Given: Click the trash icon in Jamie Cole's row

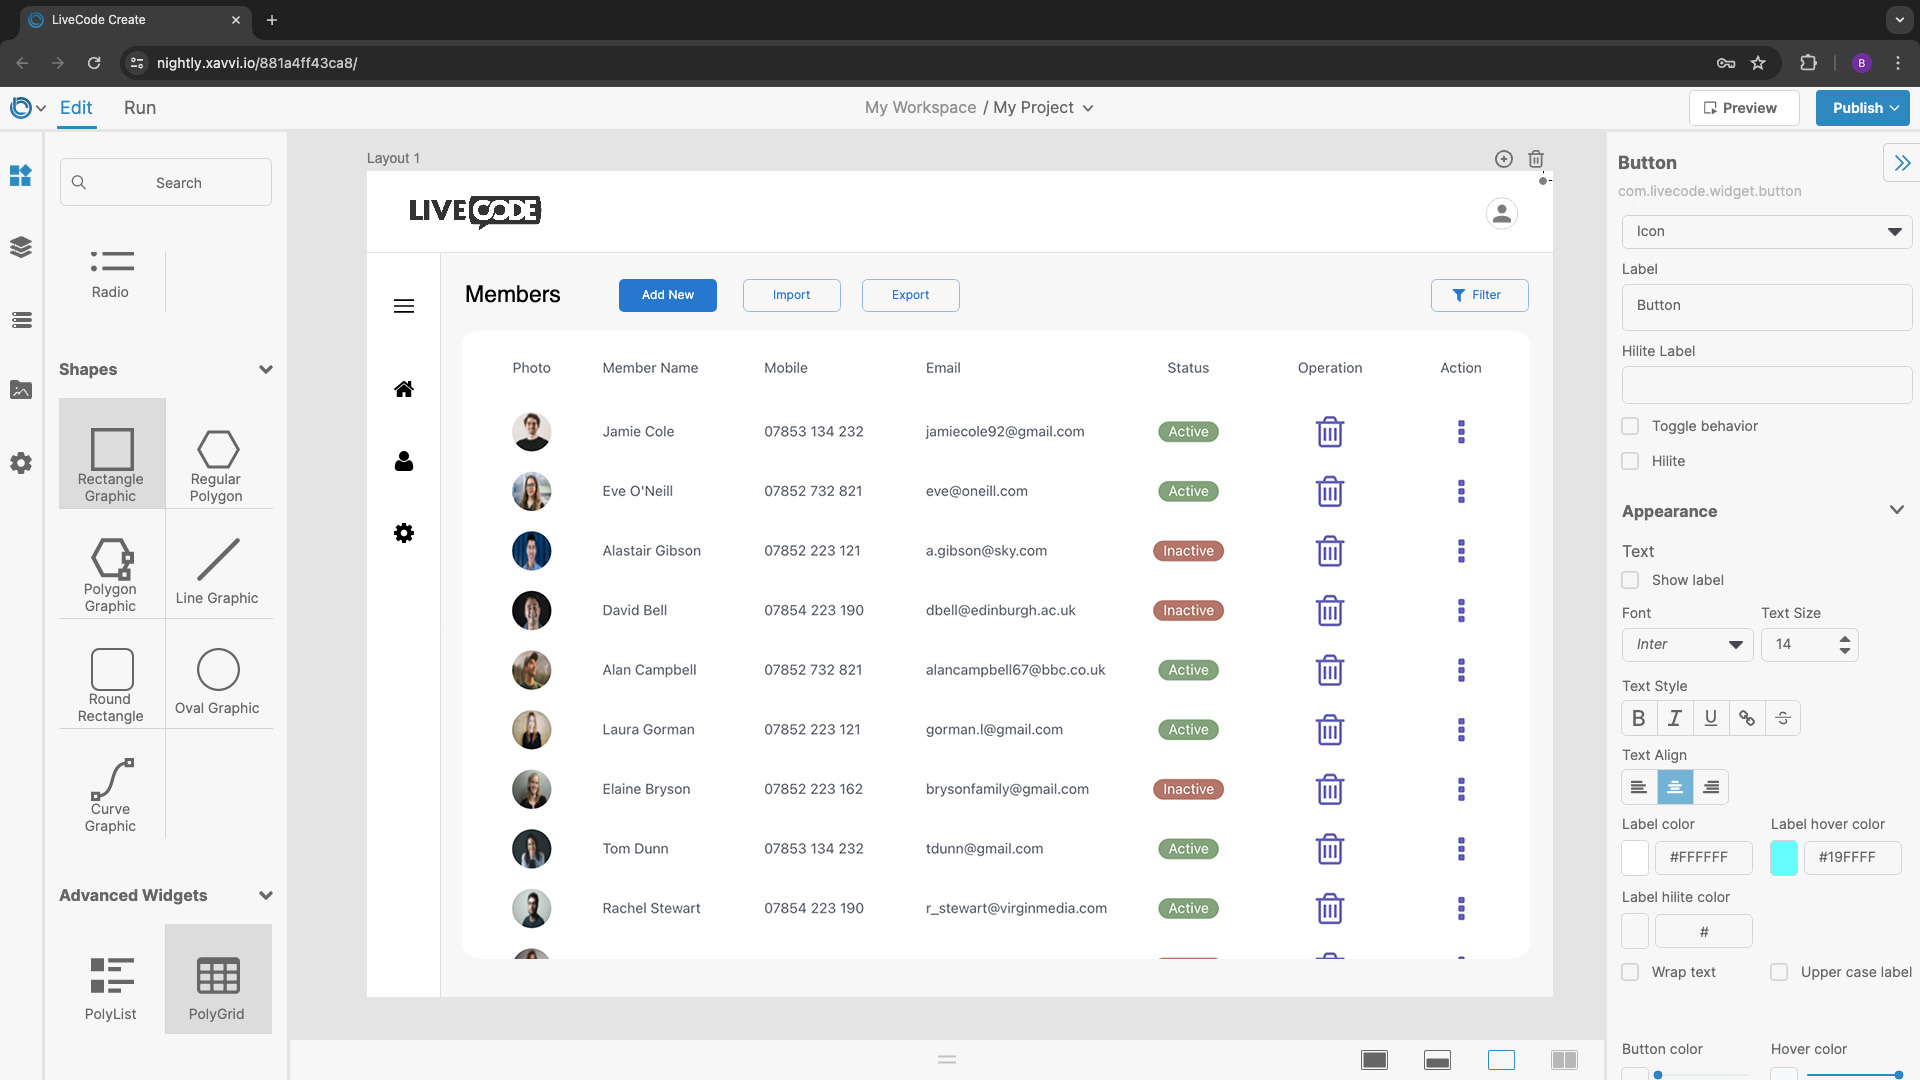Looking at the screenshot, I should (1329, 432).
